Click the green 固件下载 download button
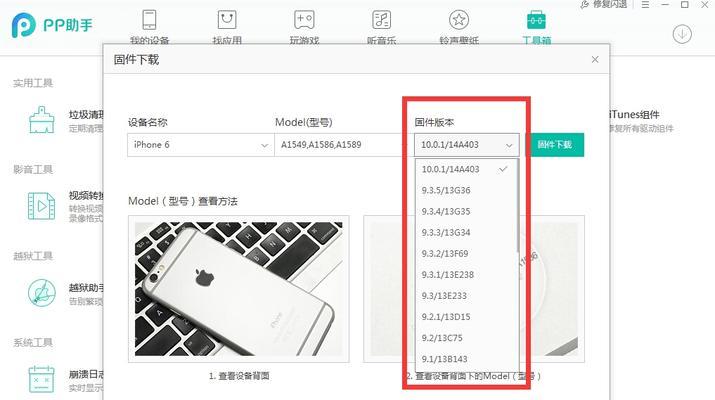This screenshot has width=715, height=400. click(554, 145)
